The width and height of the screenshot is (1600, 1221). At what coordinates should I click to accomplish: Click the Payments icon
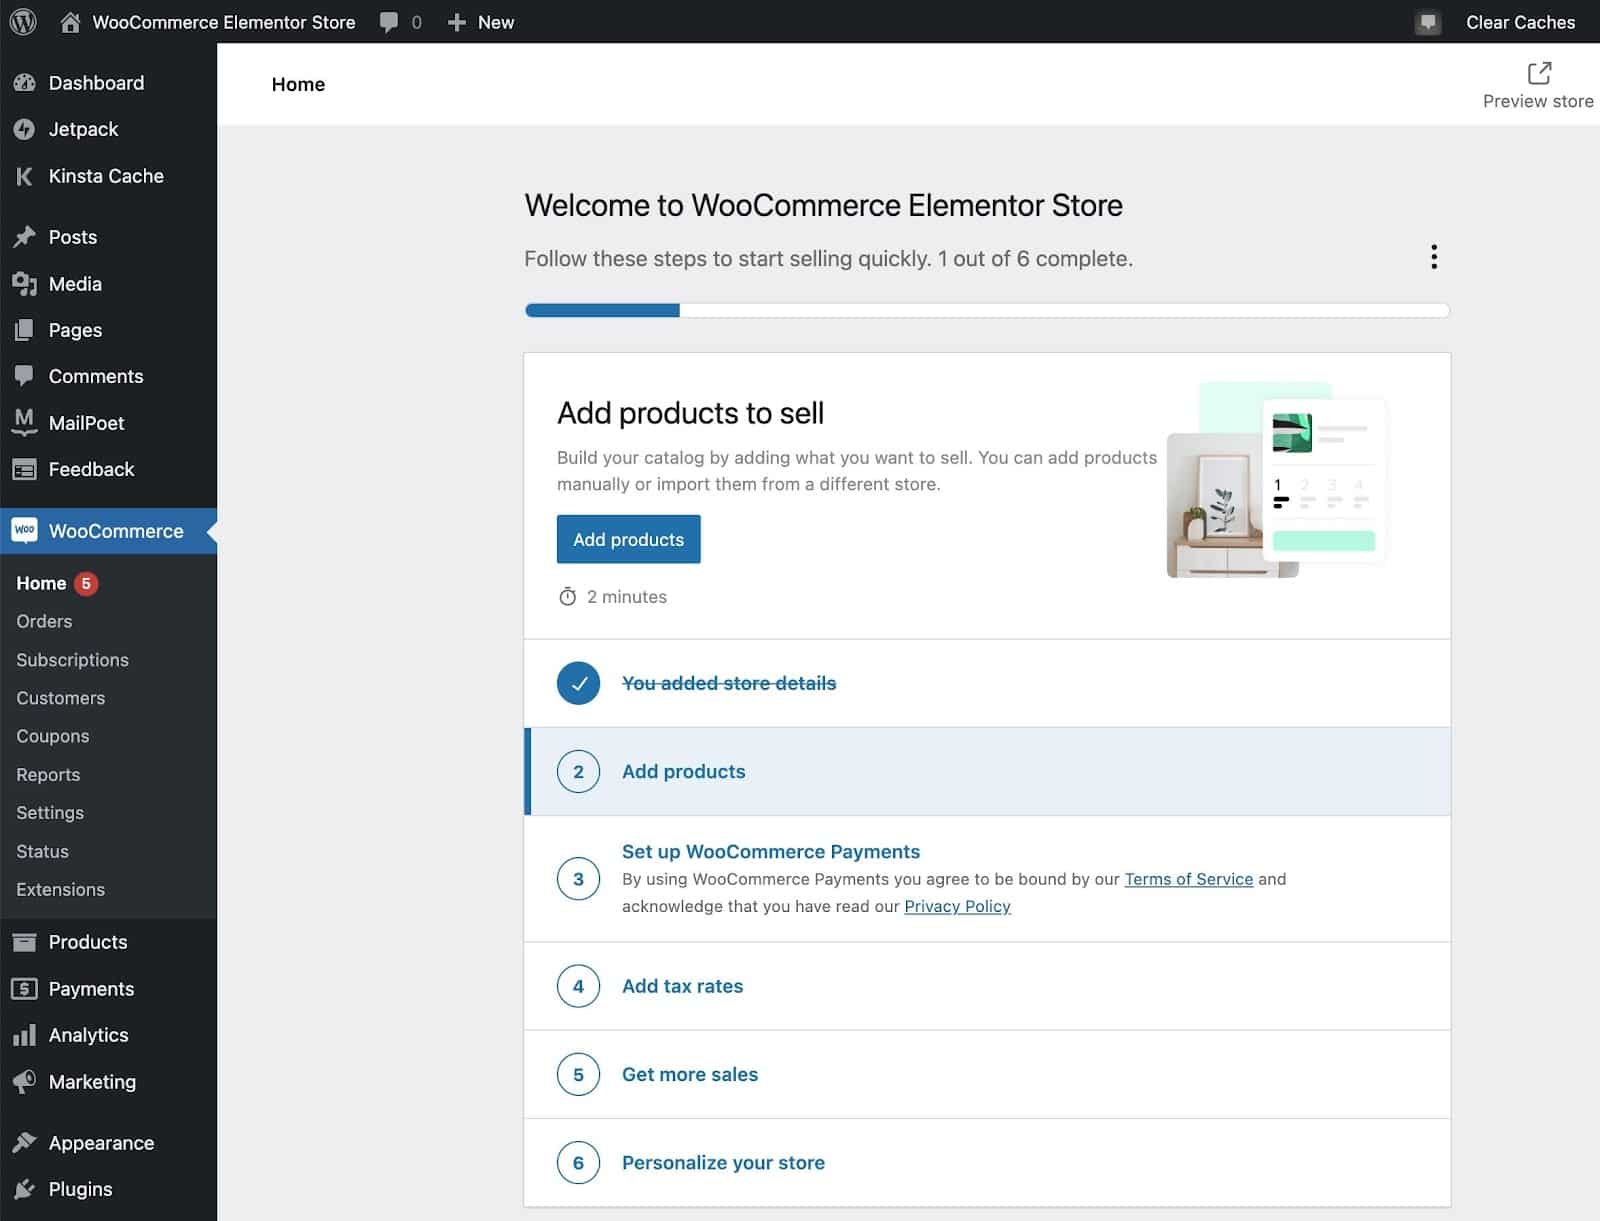pos(23,988)
